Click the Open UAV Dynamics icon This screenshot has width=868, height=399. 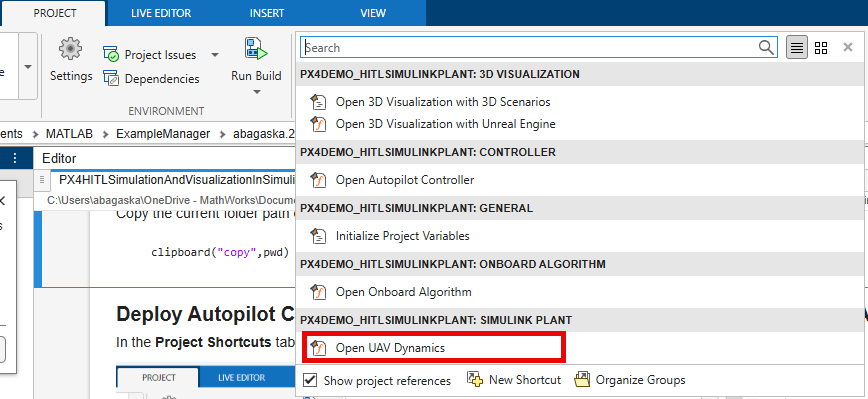pos(318,348)
